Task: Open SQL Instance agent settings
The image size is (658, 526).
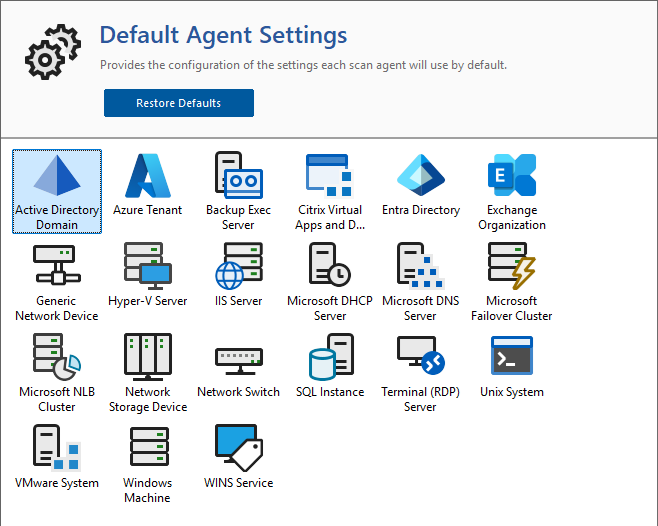Action: coord(330,359)
